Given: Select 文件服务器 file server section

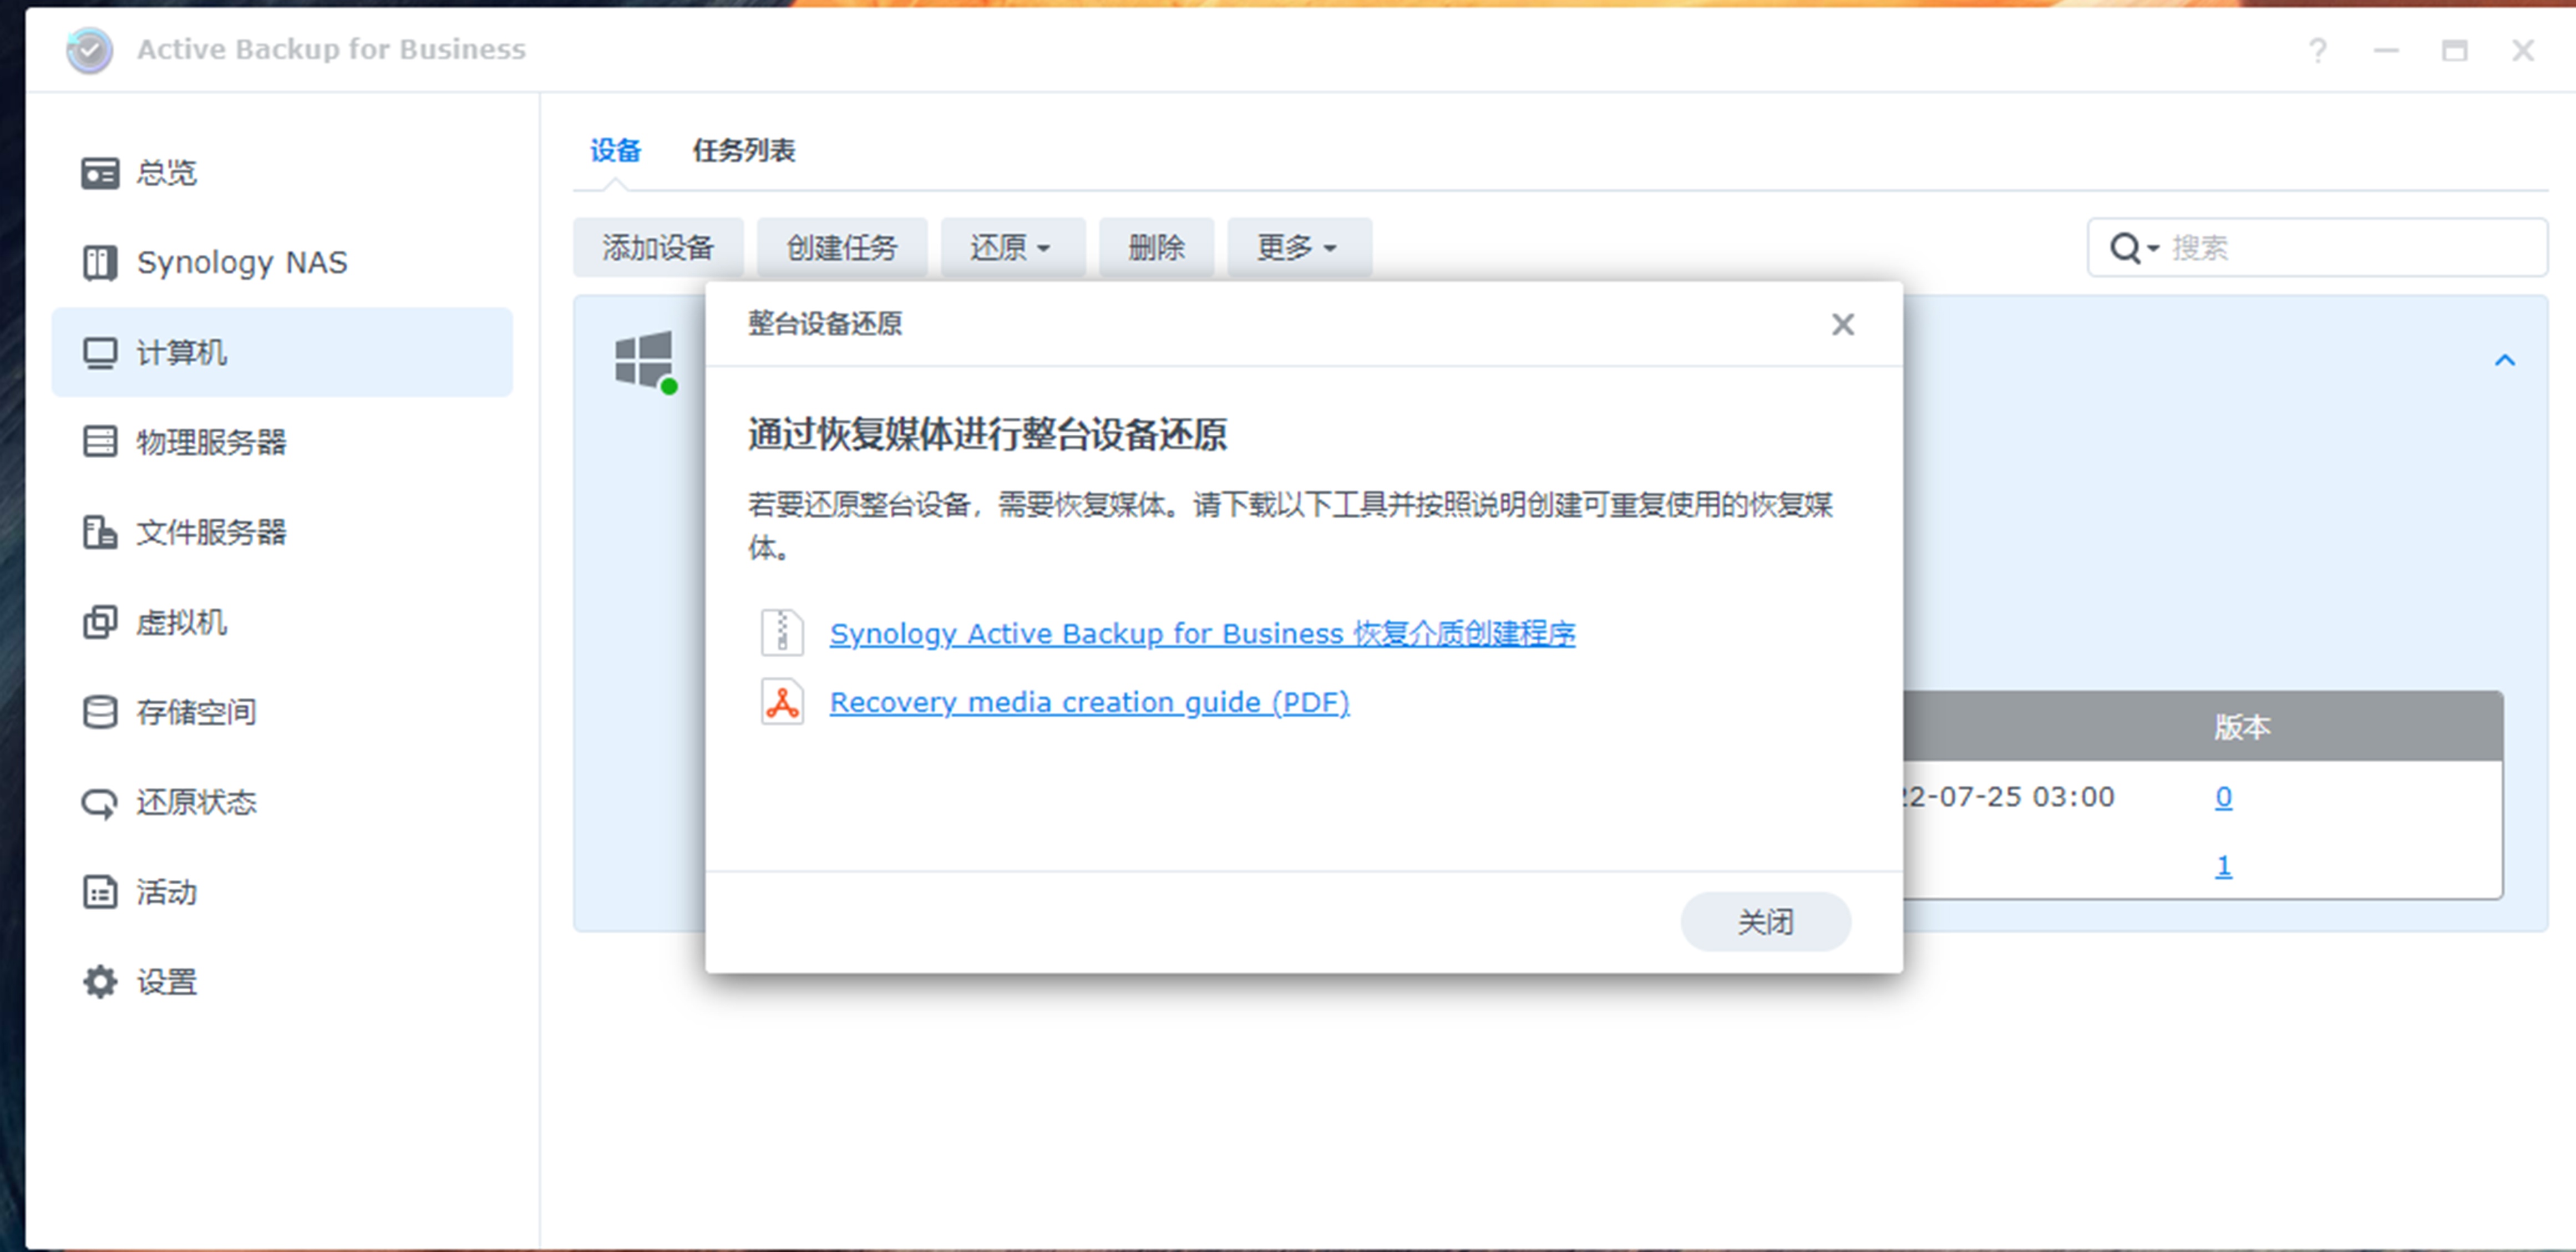Looking at the screenshot, I should point(211,532).
